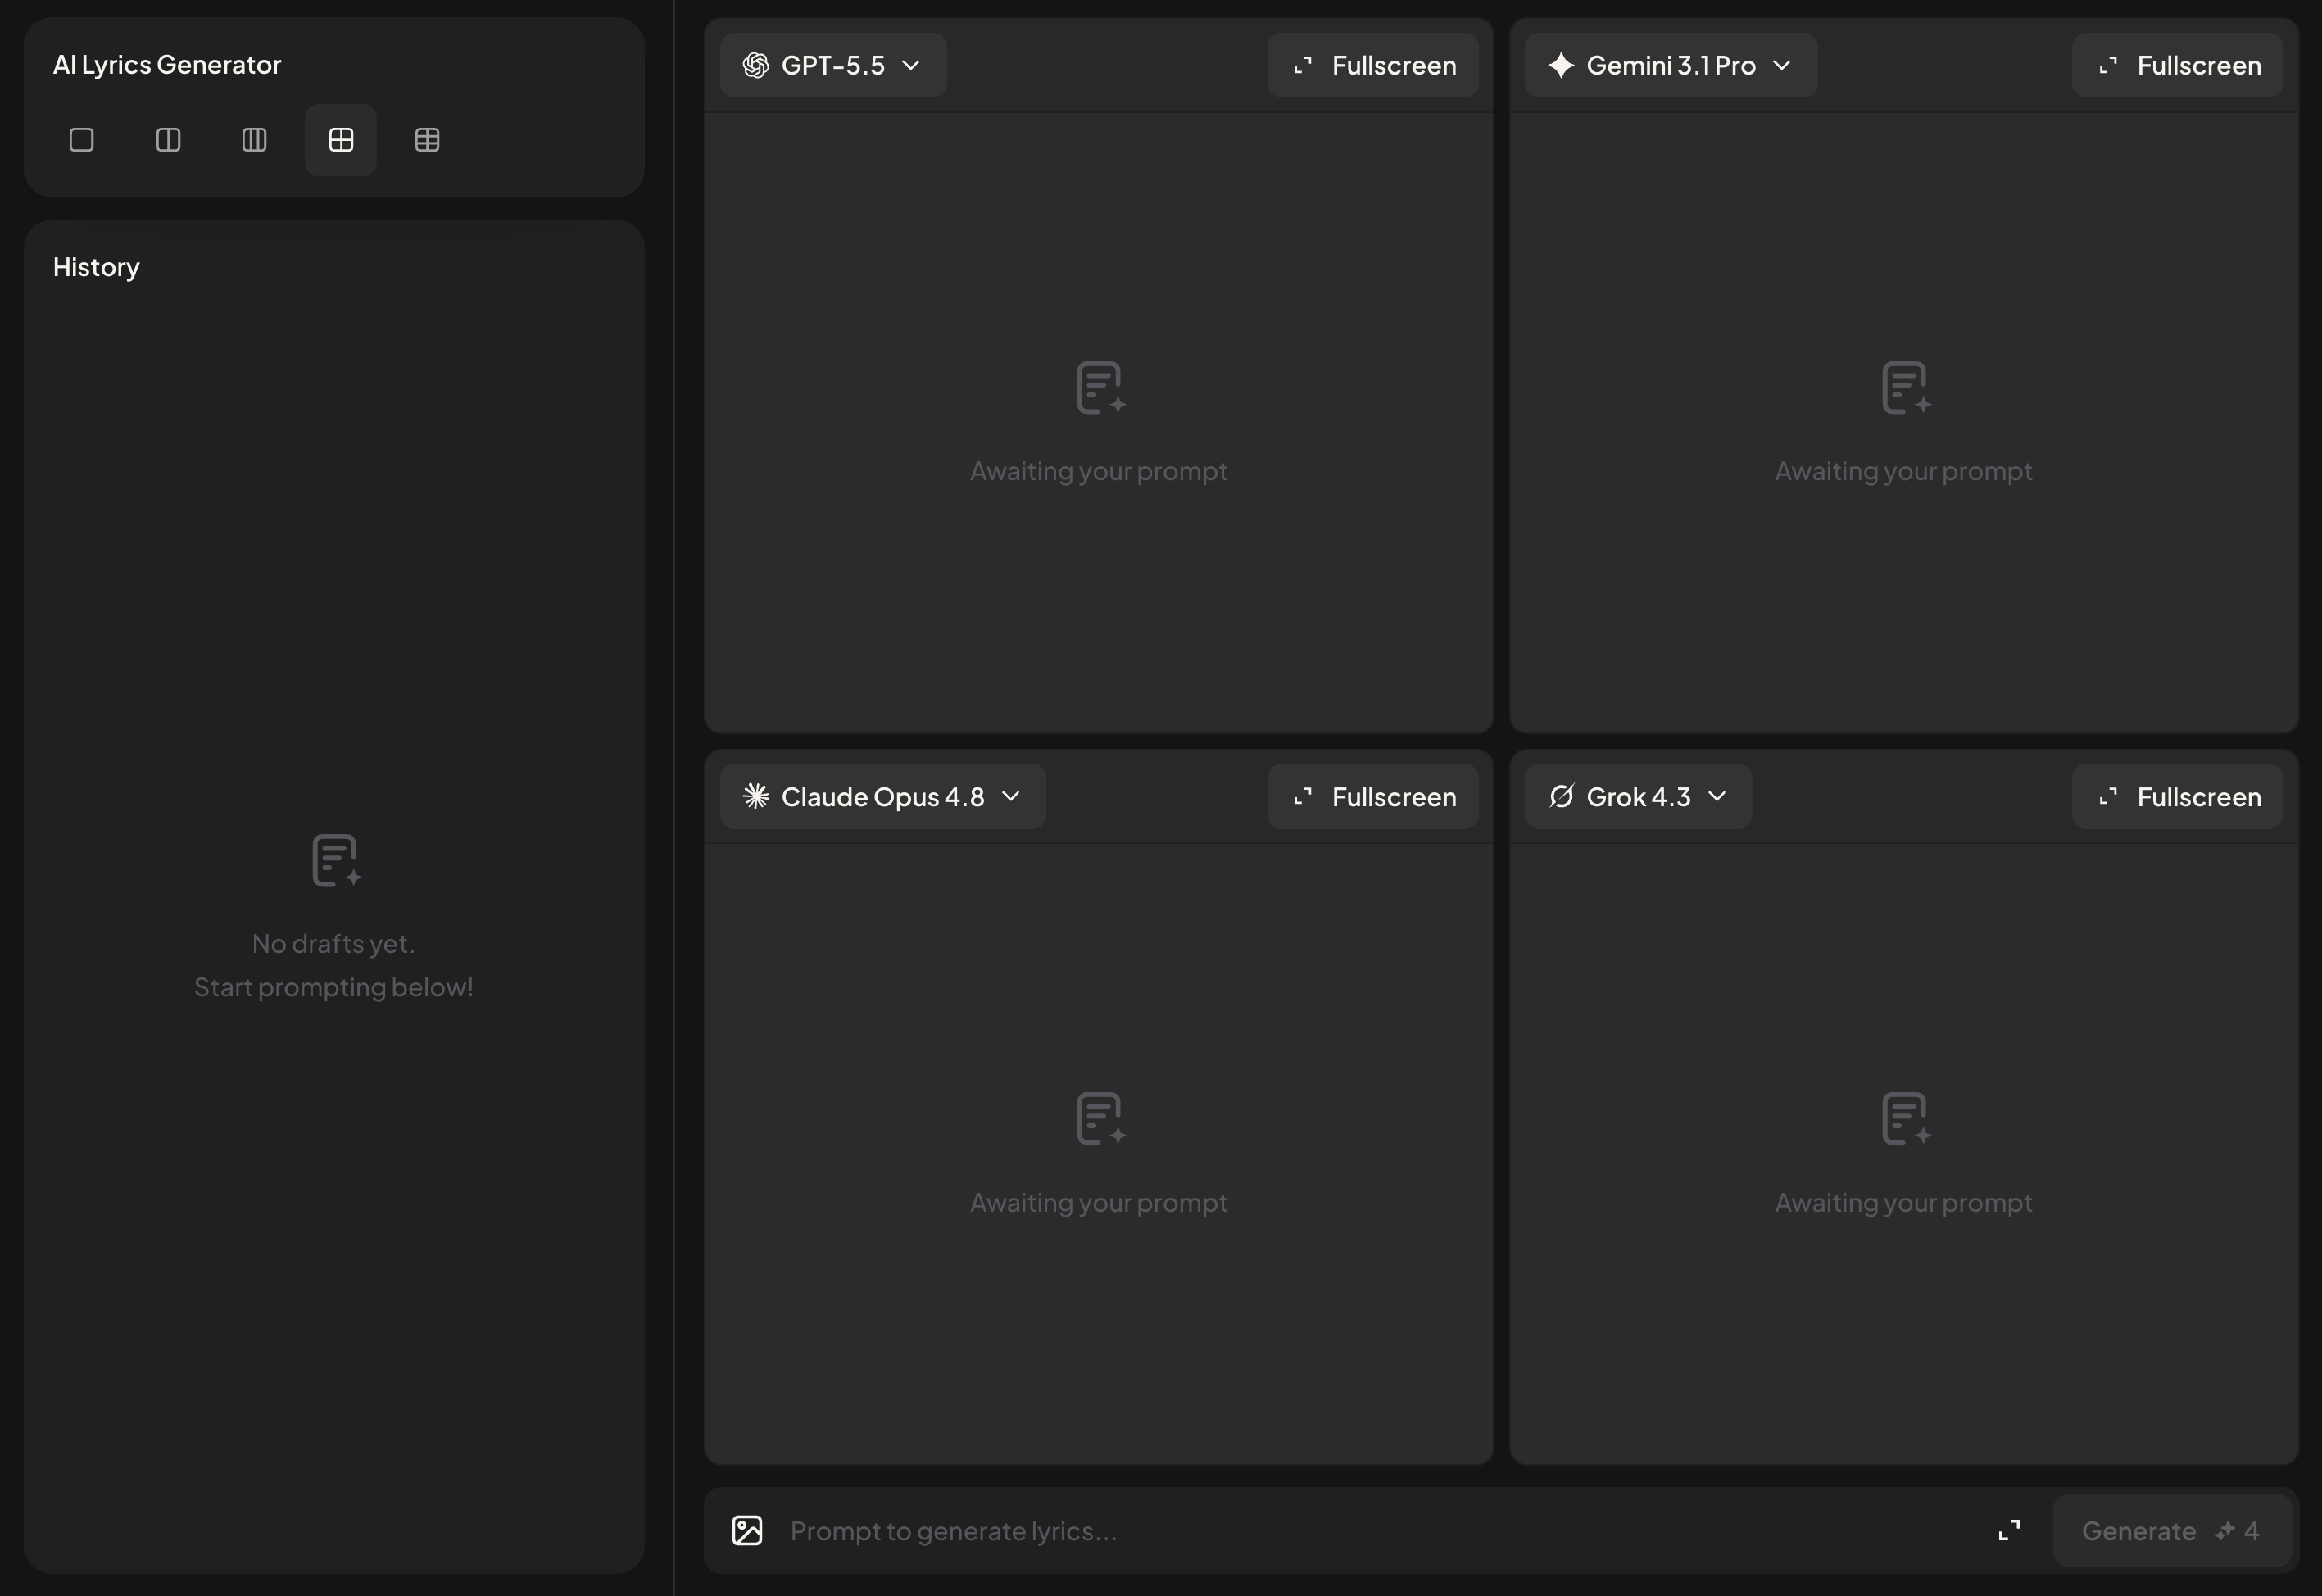Select the three-column layout icon
The height and width of the screenshot is (1596, 2322).
(x=254, y=140)
